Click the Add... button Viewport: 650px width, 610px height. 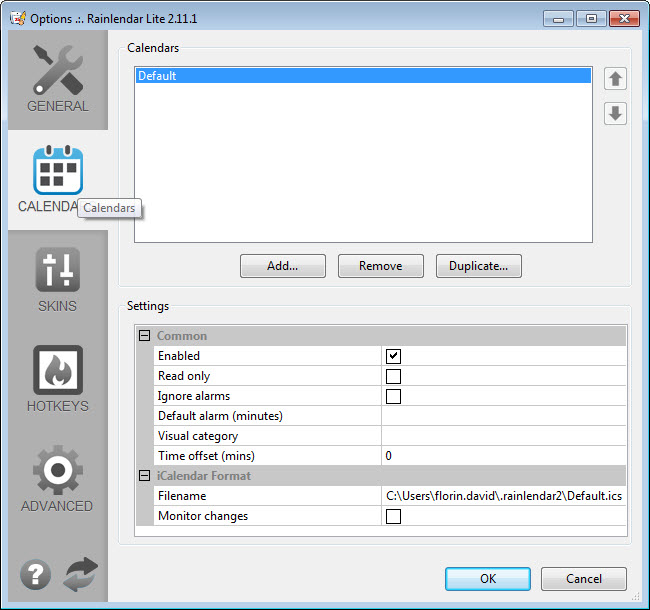tap(283, 266)
